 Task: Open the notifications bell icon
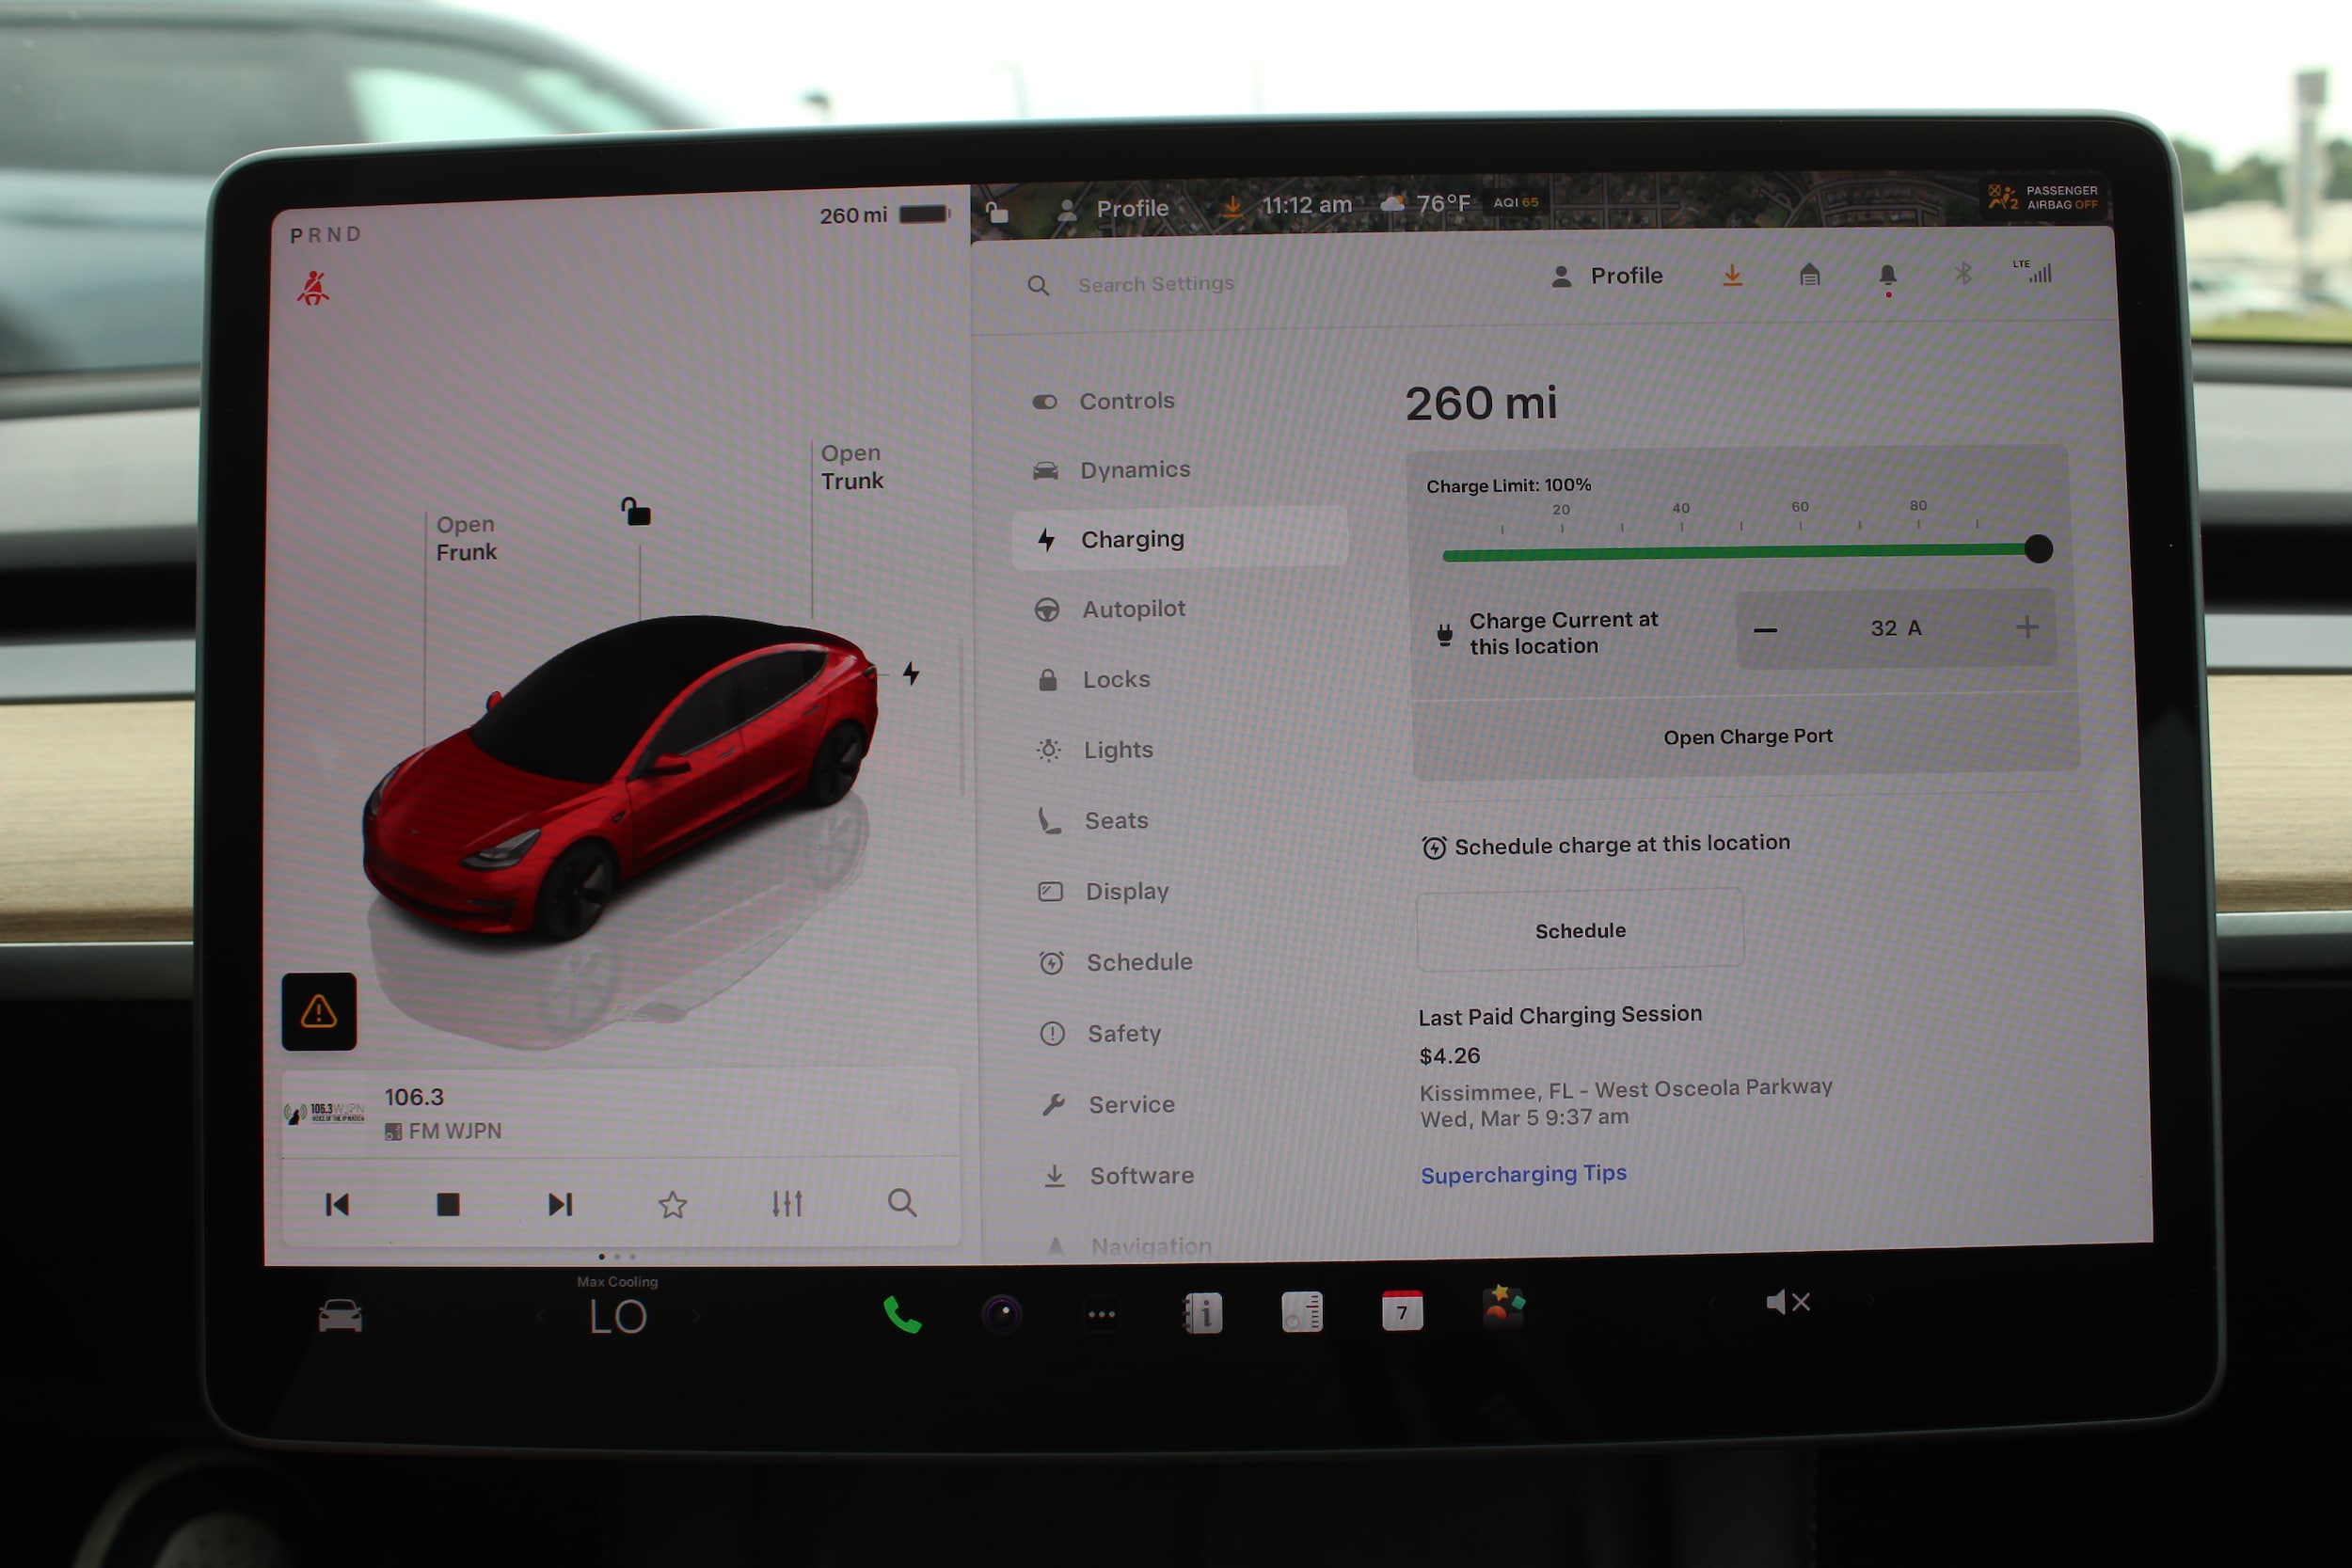point(1888,276)
